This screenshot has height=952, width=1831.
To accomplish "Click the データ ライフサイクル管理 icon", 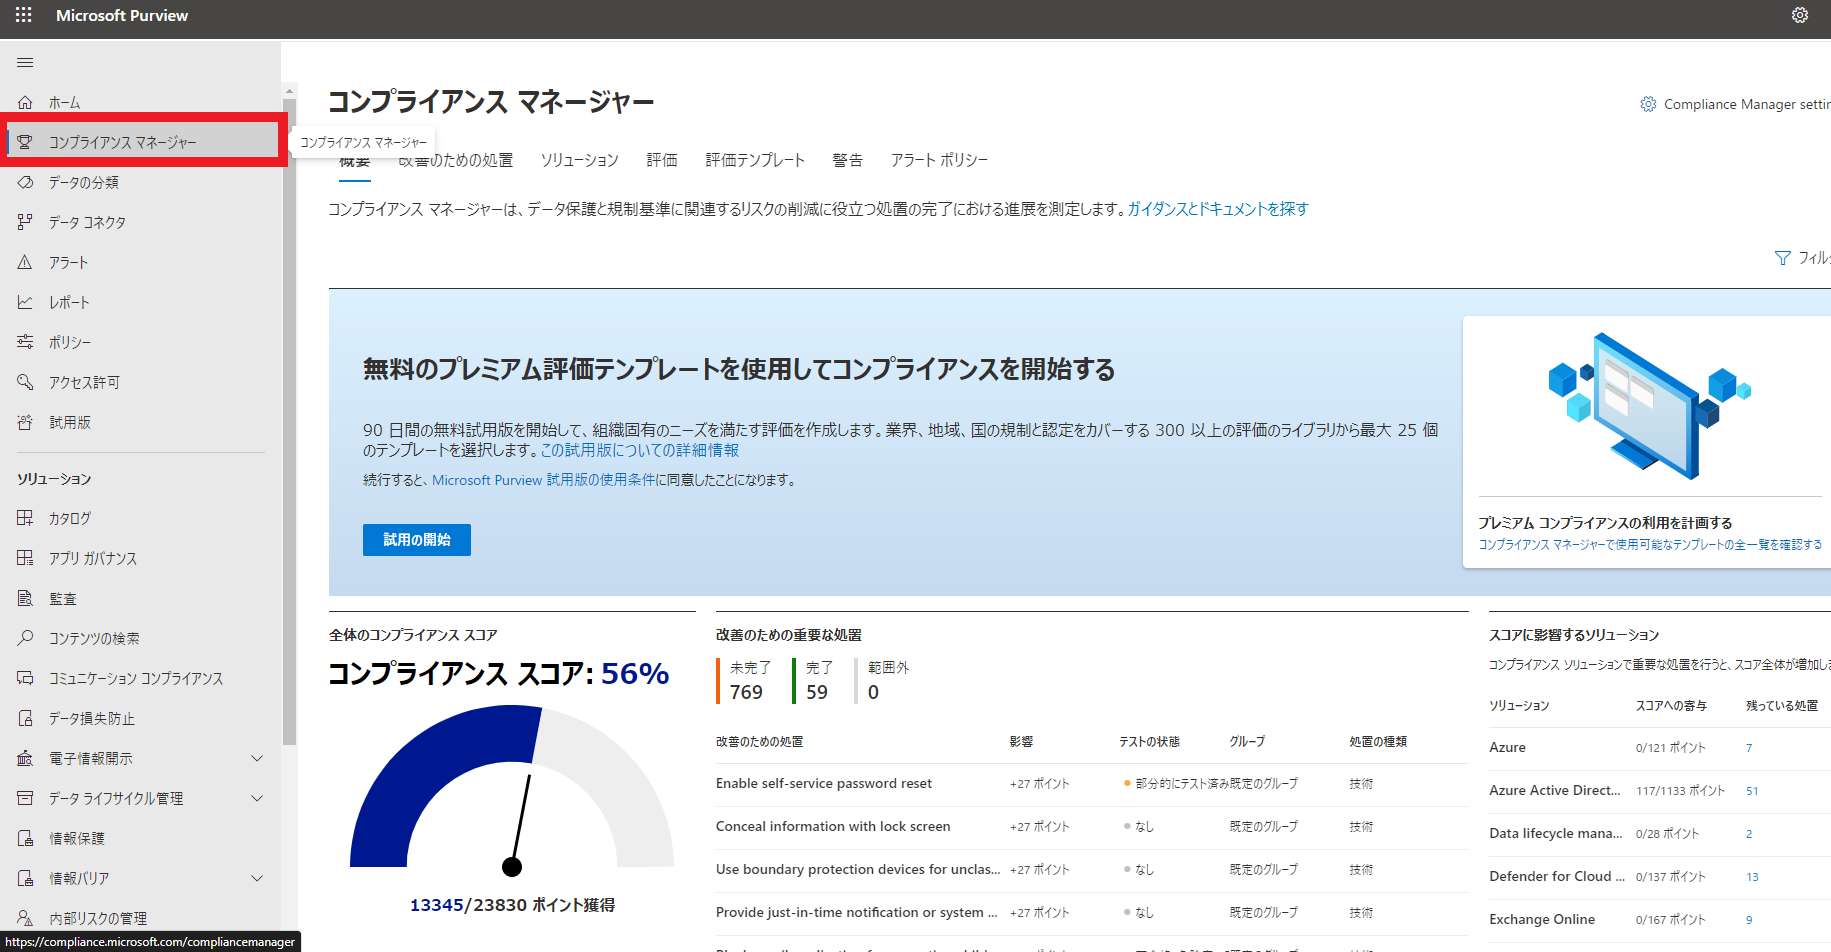I will click(x=25, y=798).
